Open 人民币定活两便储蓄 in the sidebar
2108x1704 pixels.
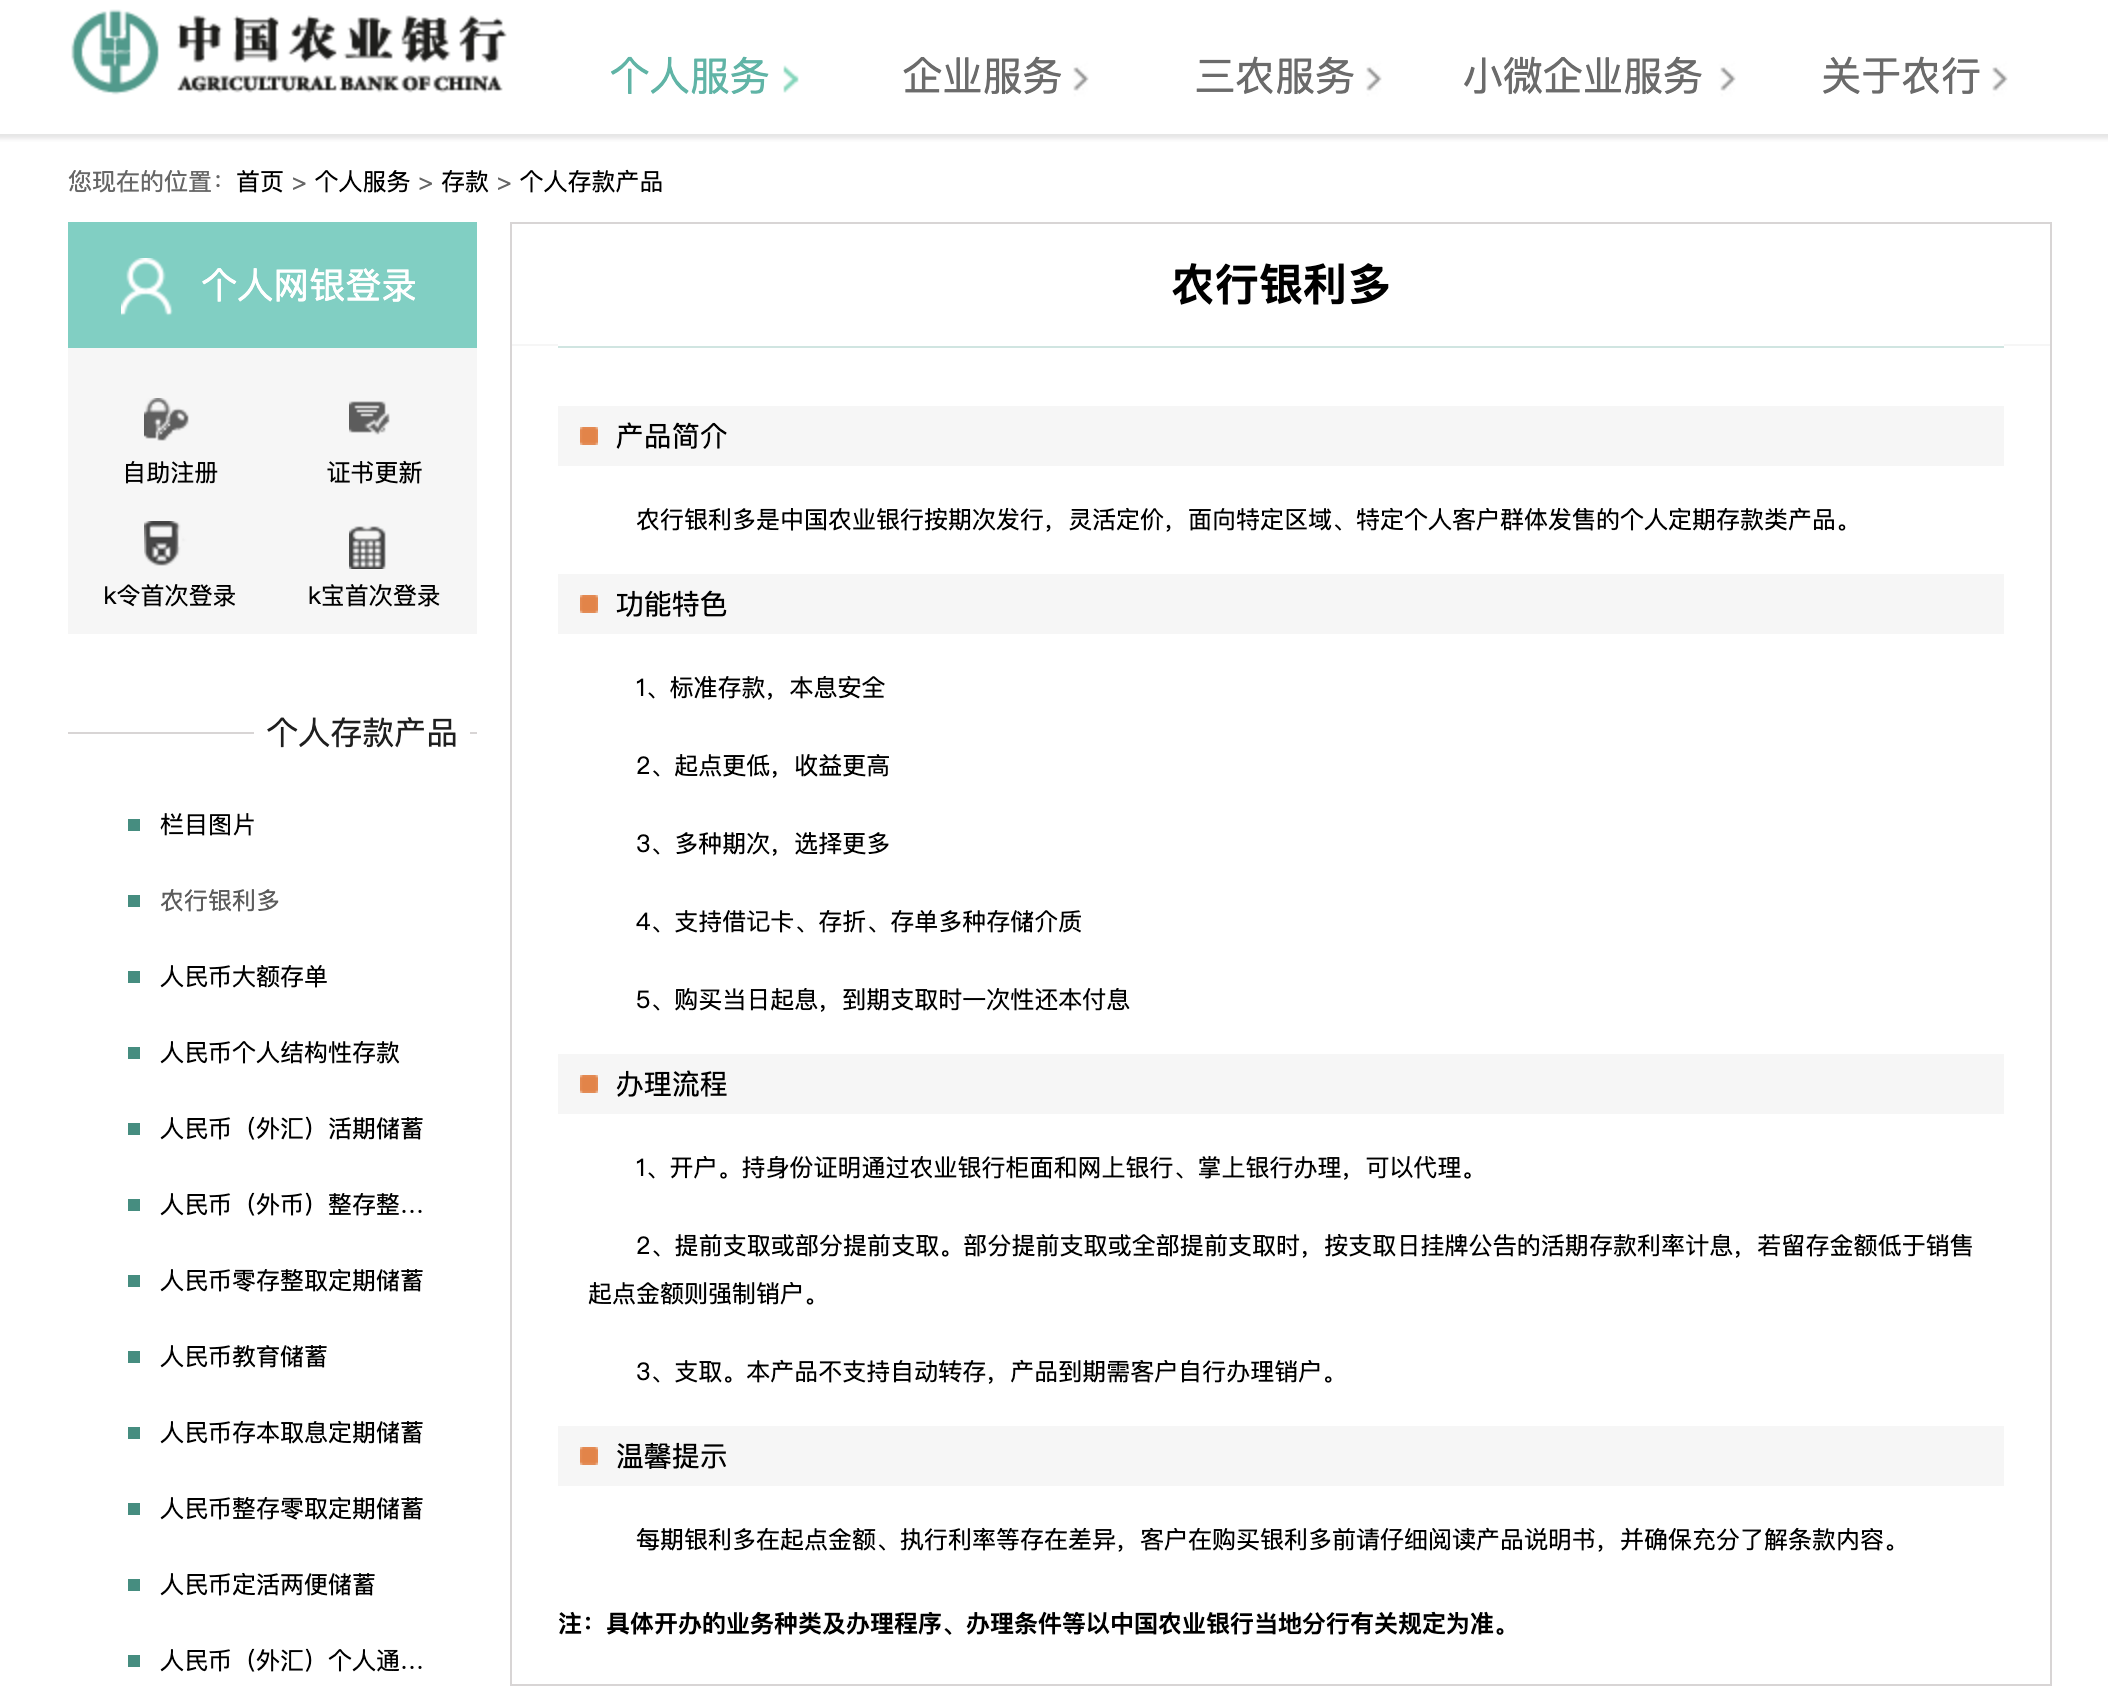pyautogui.click(x=267, y=1585)
